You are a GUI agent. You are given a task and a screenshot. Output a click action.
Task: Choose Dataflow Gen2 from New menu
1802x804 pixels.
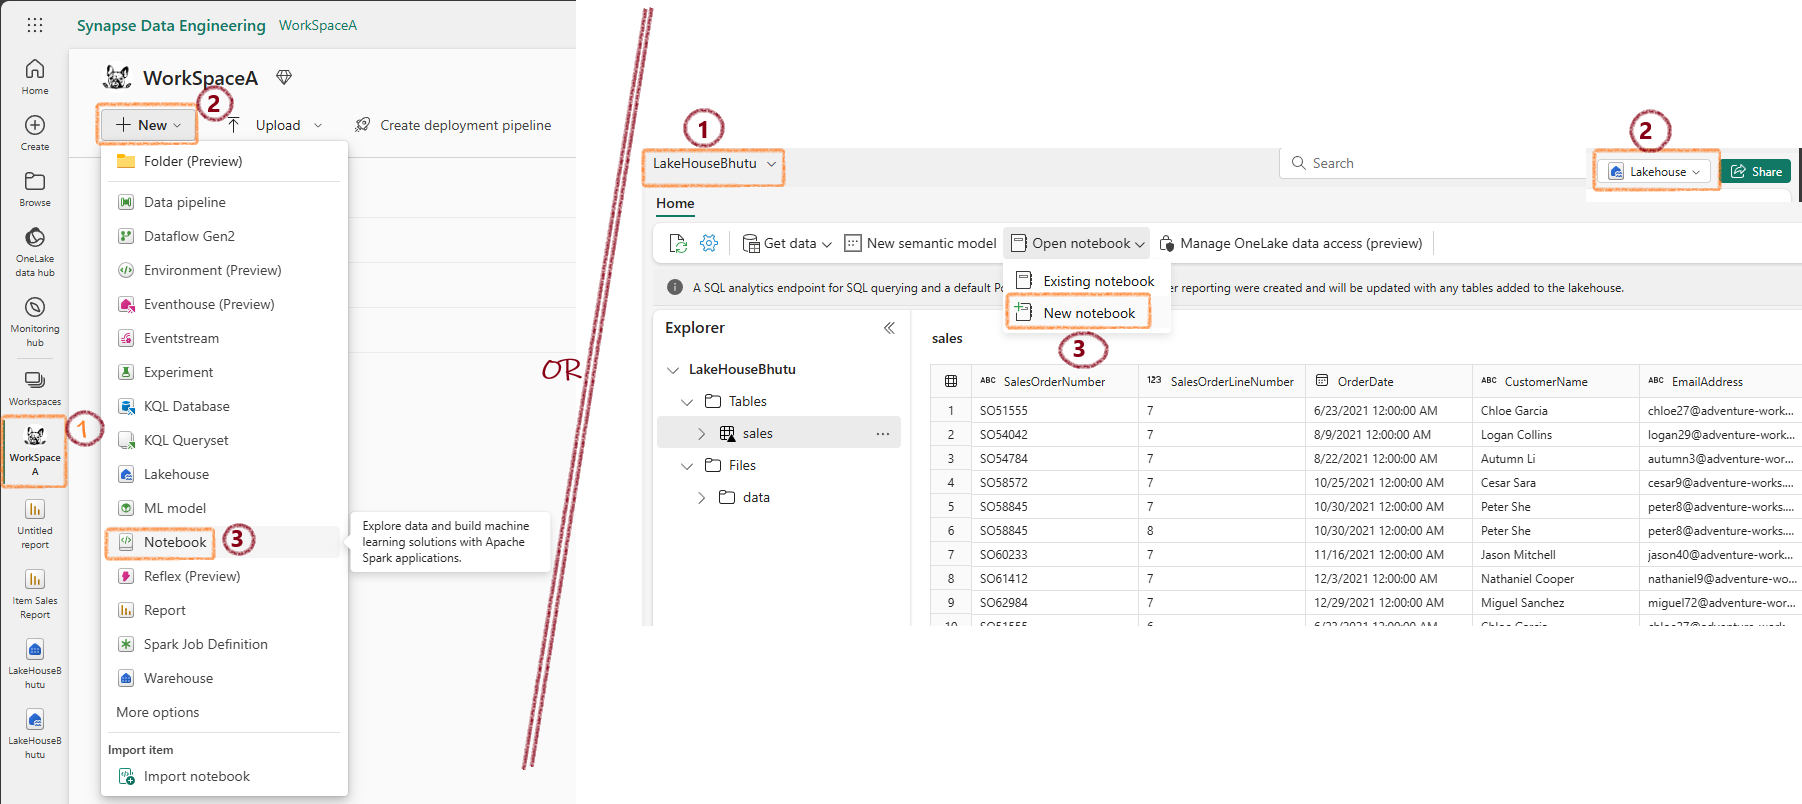[224, 236]
